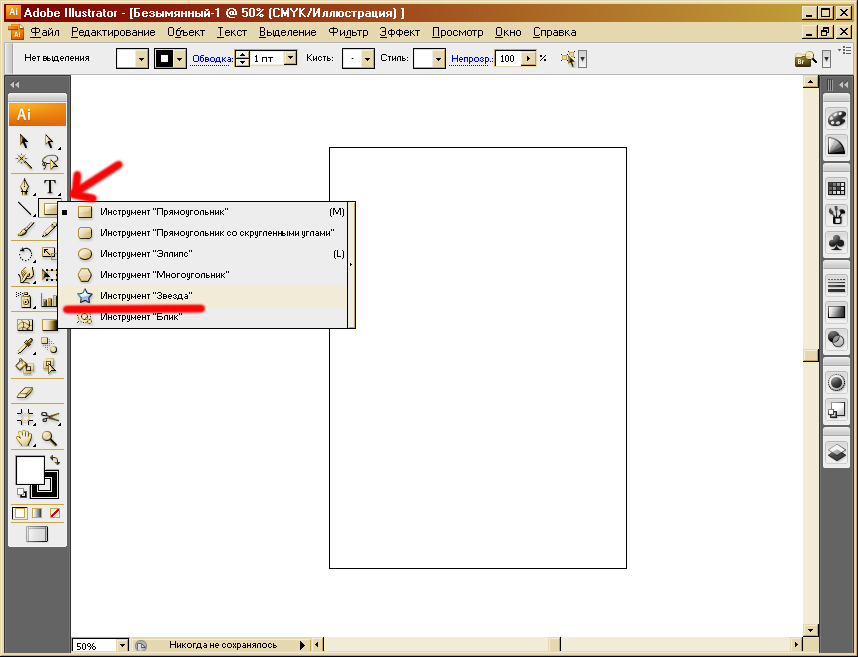Open the Эффект menu
The height and width of the screenshot is (657, 858).
tap(399, 32)
